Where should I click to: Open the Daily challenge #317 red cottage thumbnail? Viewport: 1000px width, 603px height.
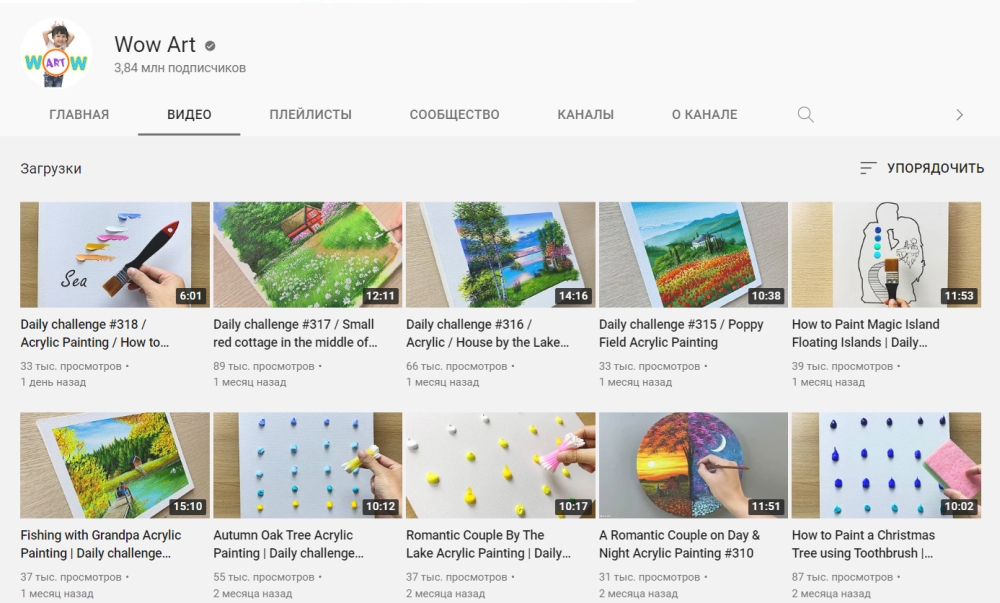pos(307,255)
